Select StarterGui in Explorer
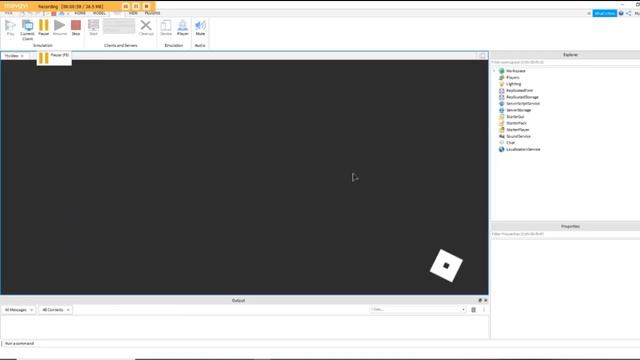 [515, 117]
